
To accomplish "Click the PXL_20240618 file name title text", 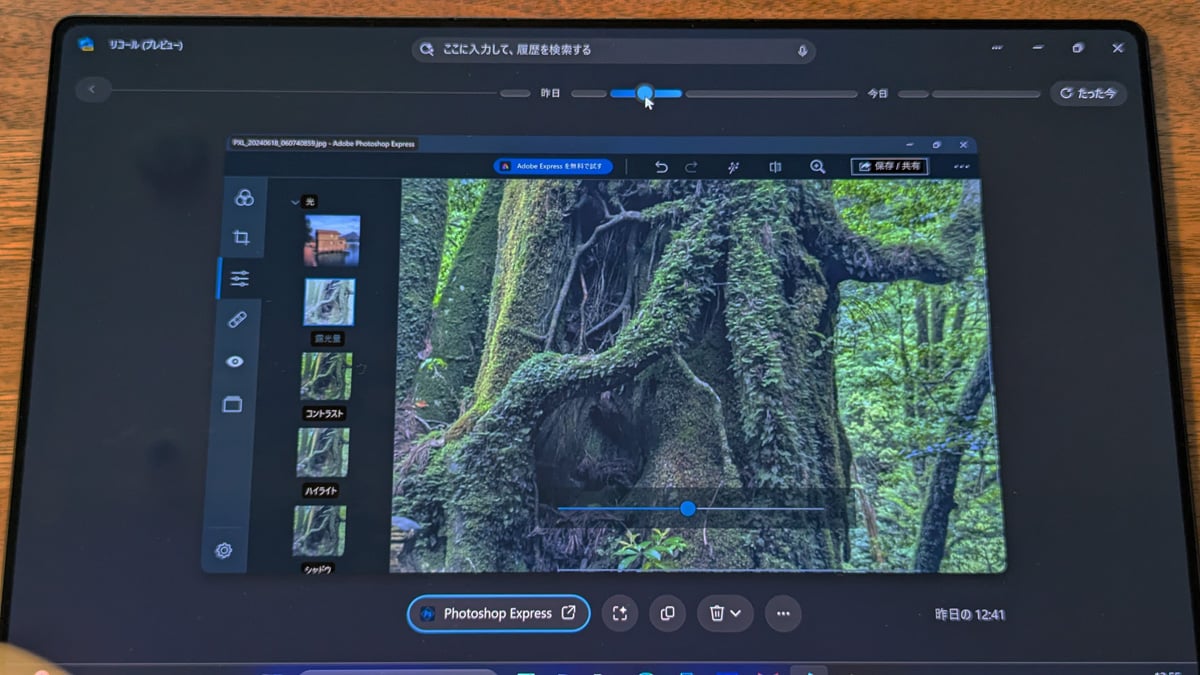I will pos(324,144).
